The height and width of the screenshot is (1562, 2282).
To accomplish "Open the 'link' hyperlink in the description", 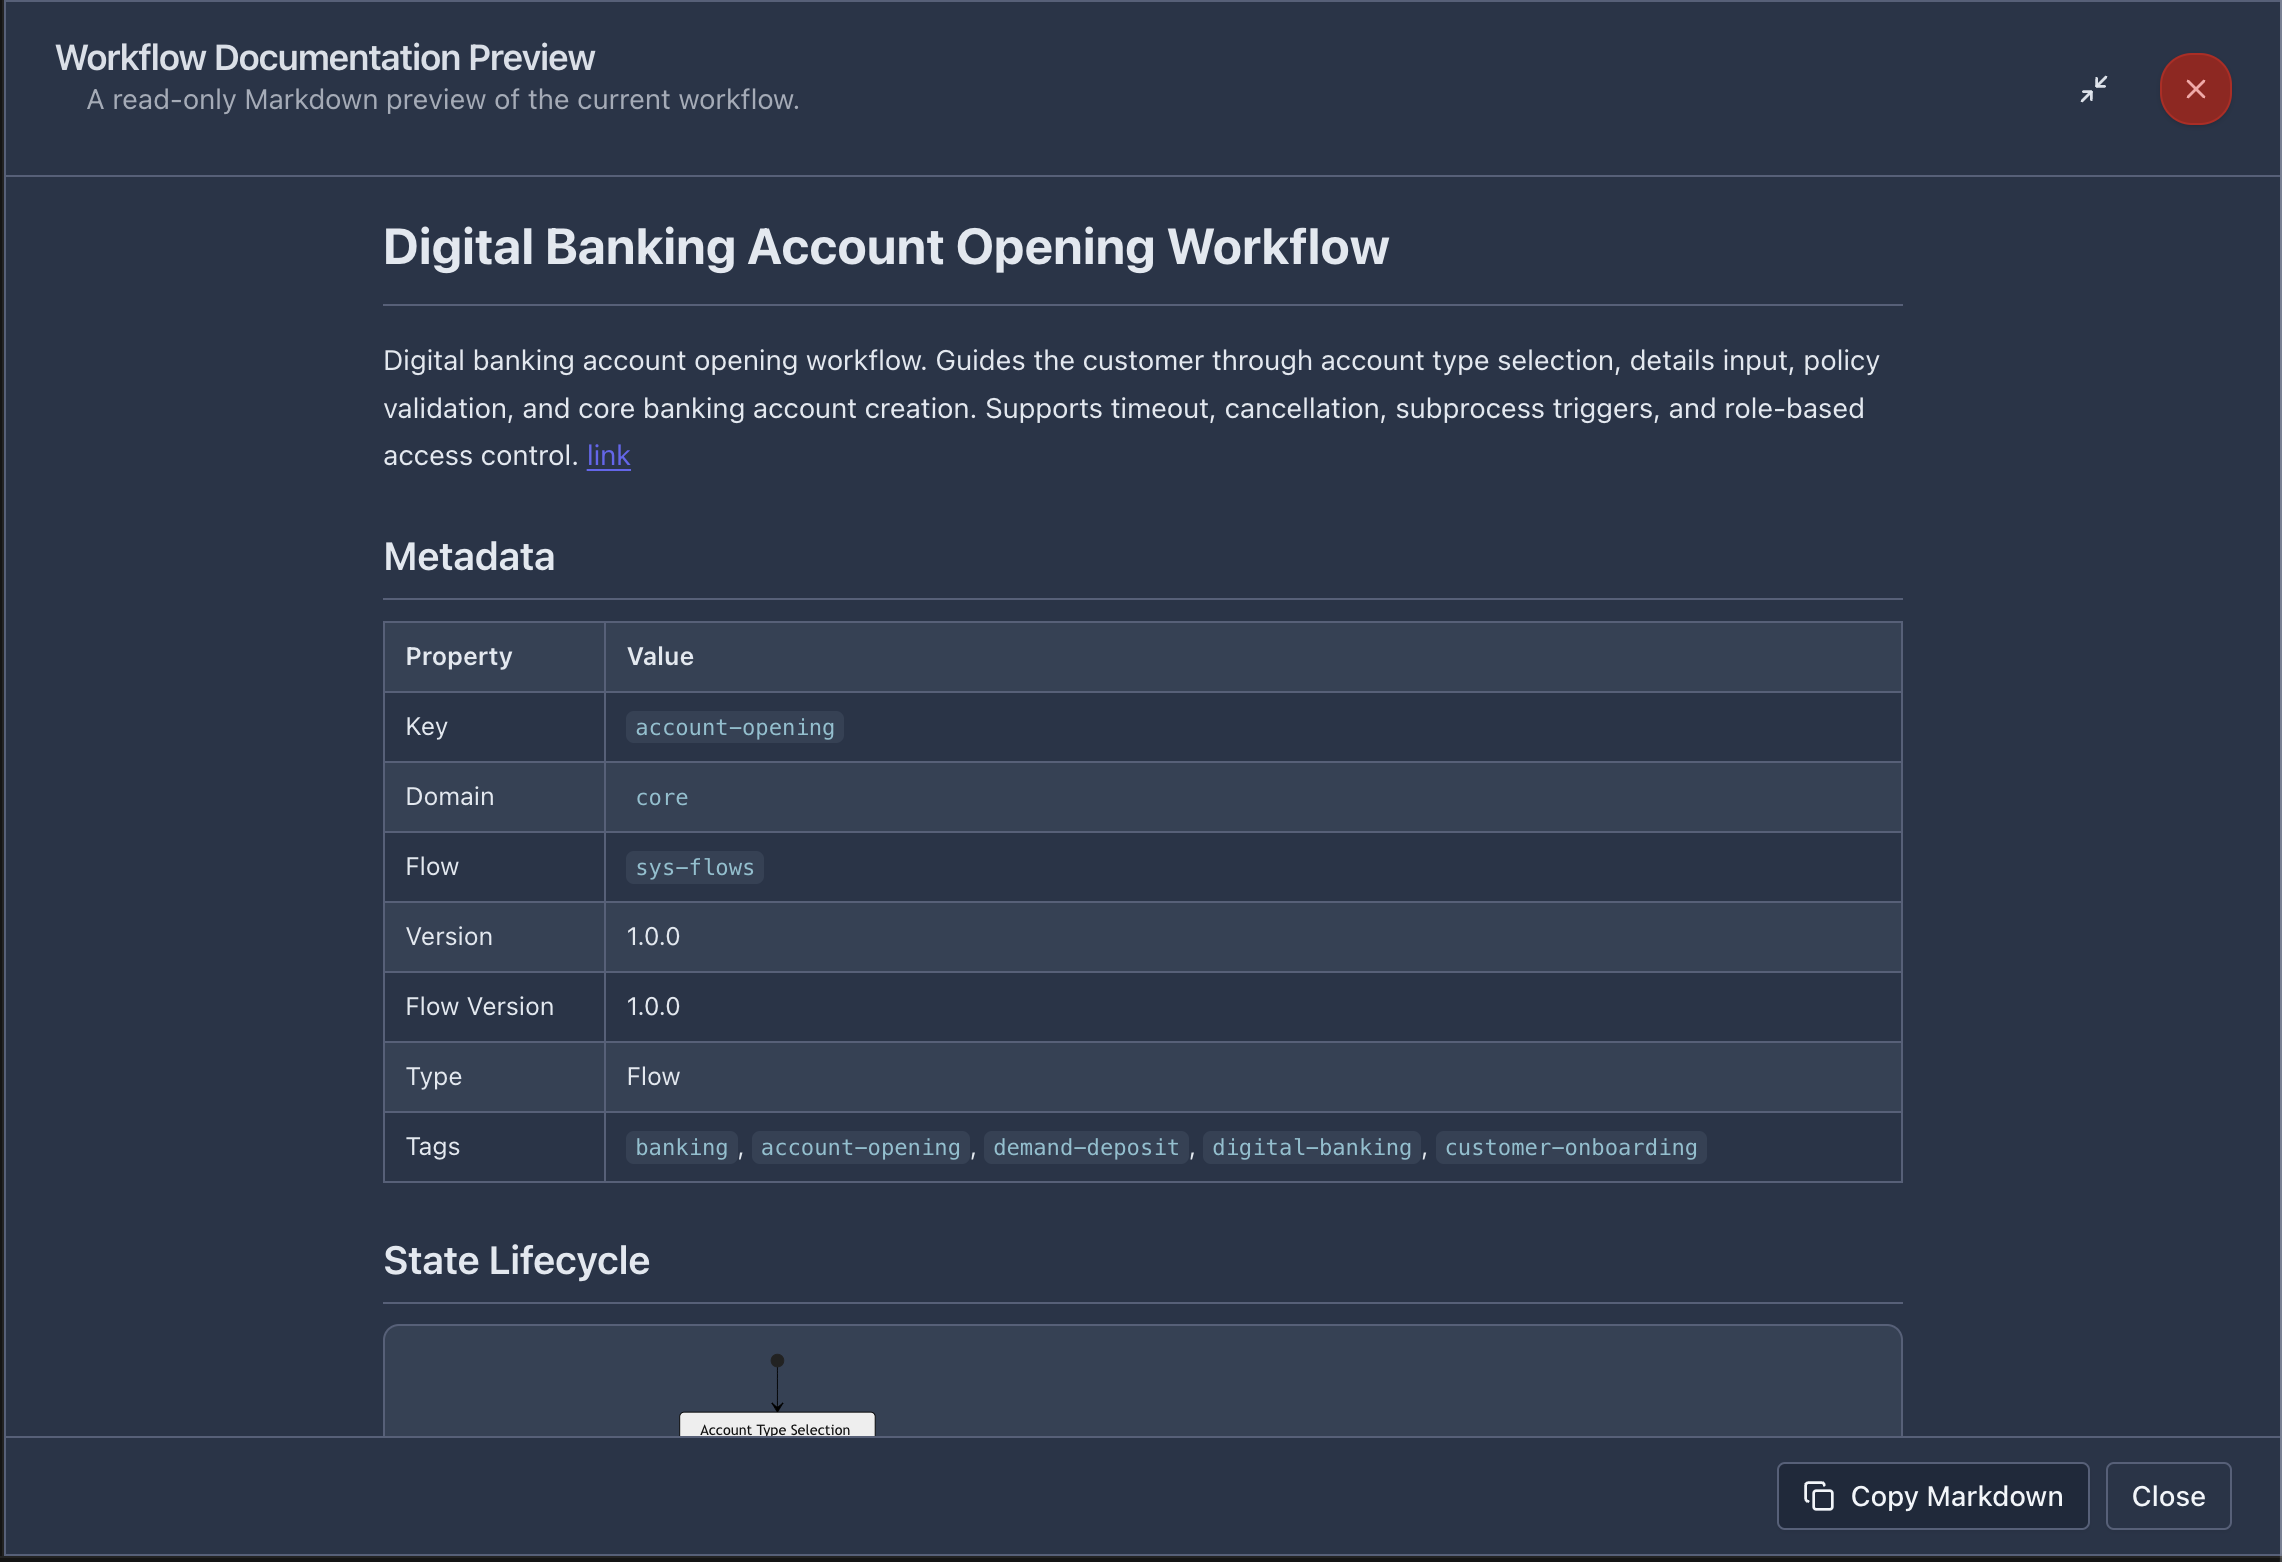I will click(x=608, y=456).
